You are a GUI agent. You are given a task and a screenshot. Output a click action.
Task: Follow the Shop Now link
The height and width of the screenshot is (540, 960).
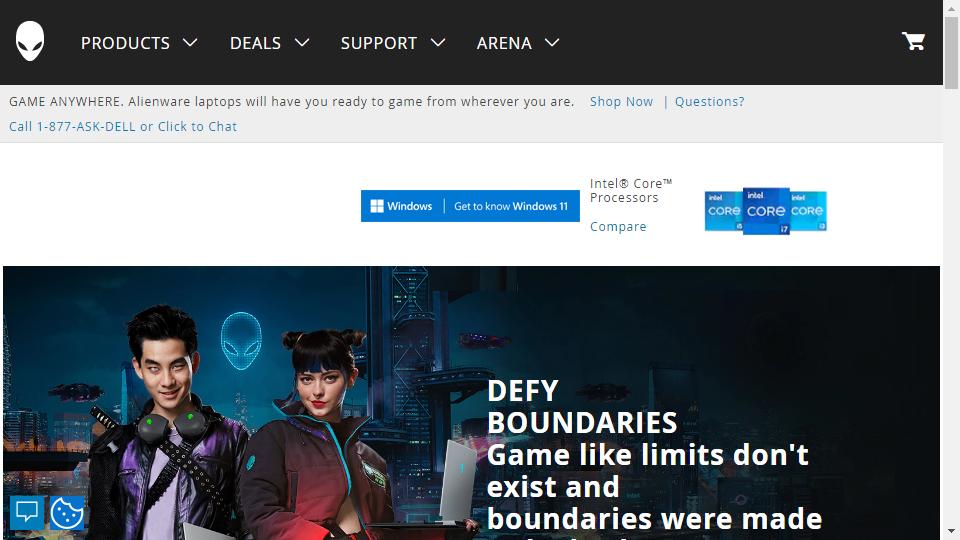621,102
